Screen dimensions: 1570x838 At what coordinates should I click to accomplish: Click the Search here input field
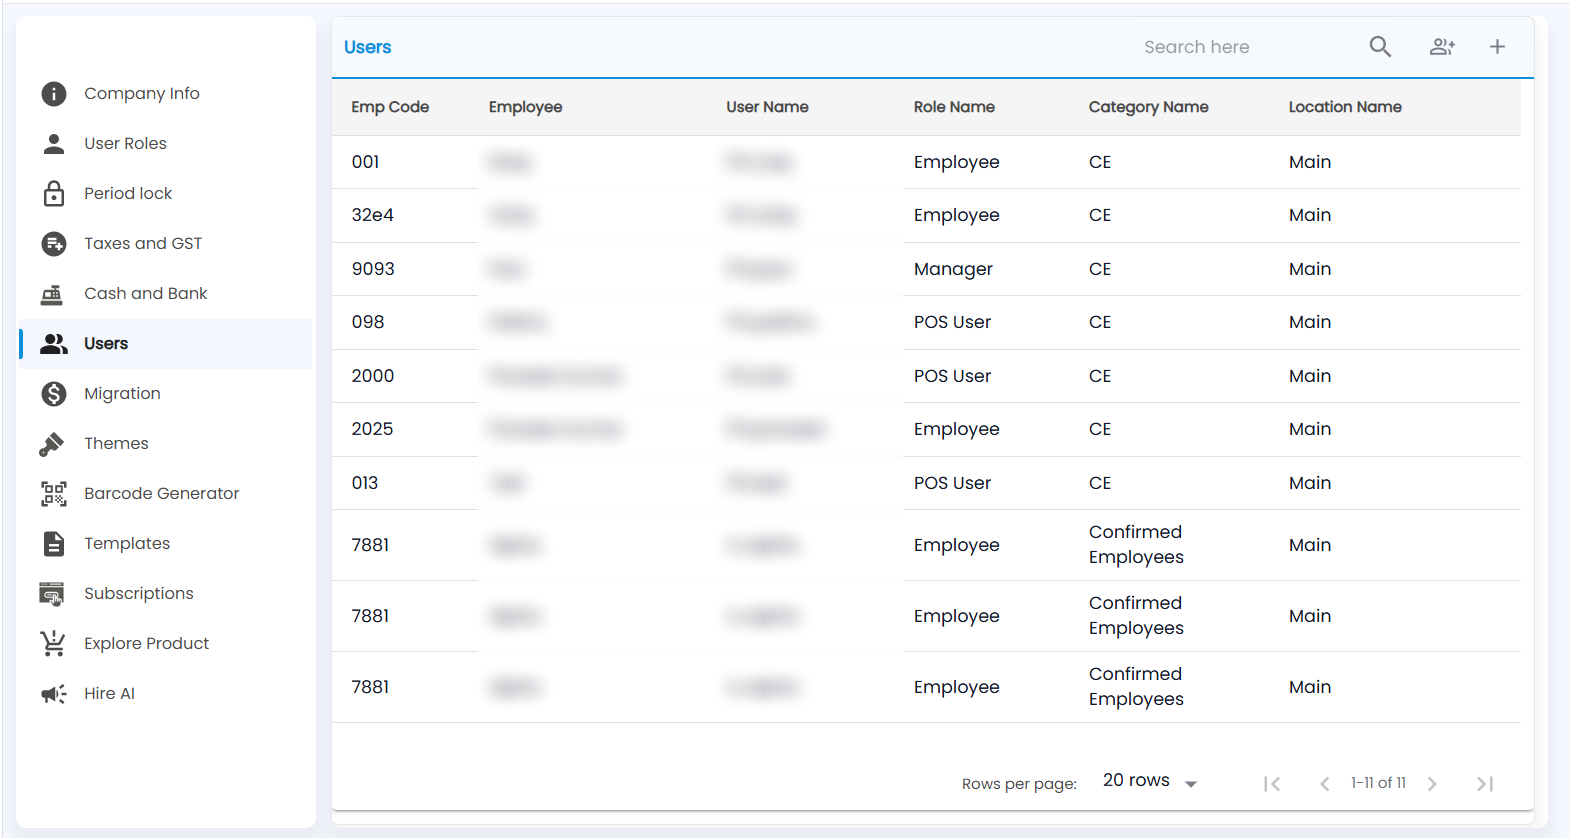(x=1245, y=47)
